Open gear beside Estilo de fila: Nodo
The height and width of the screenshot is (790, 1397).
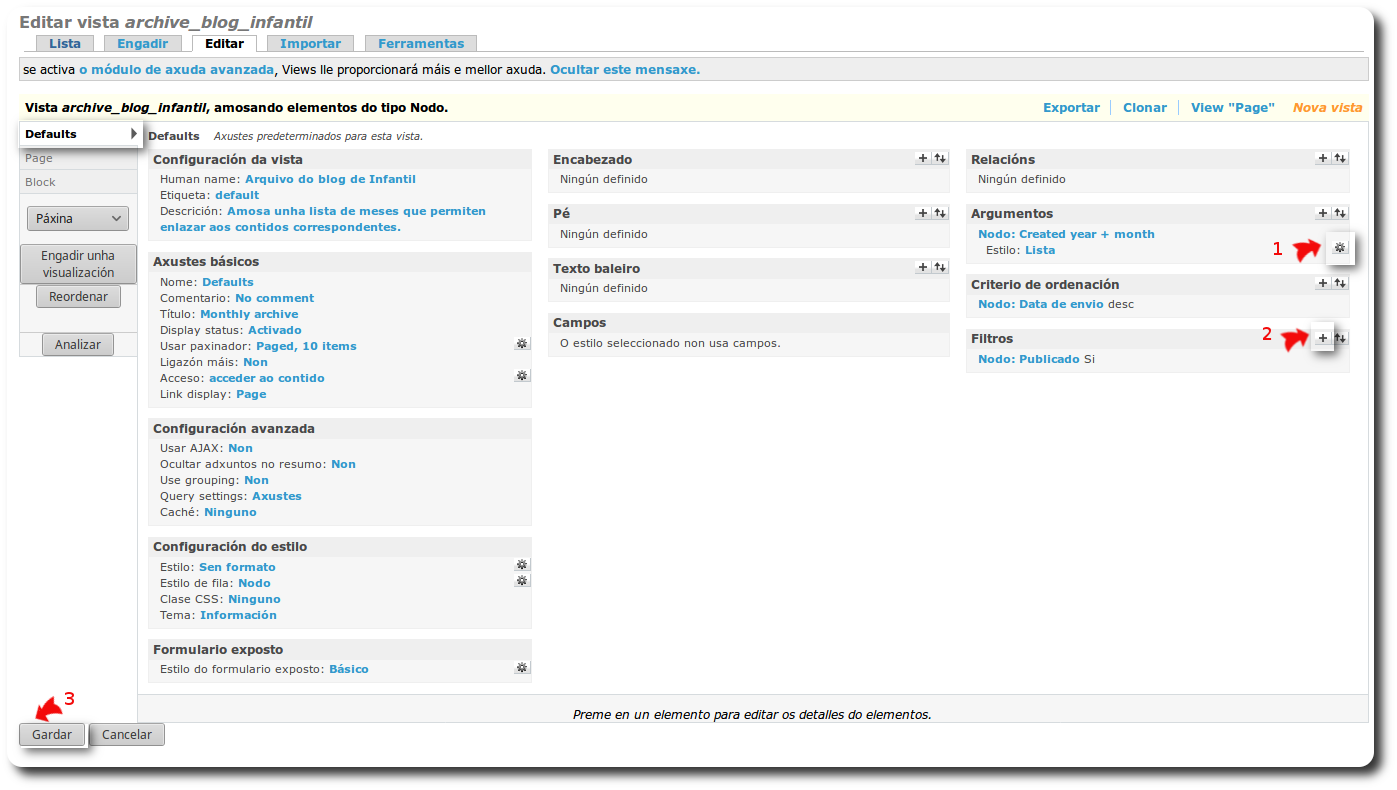coord(521,580)
